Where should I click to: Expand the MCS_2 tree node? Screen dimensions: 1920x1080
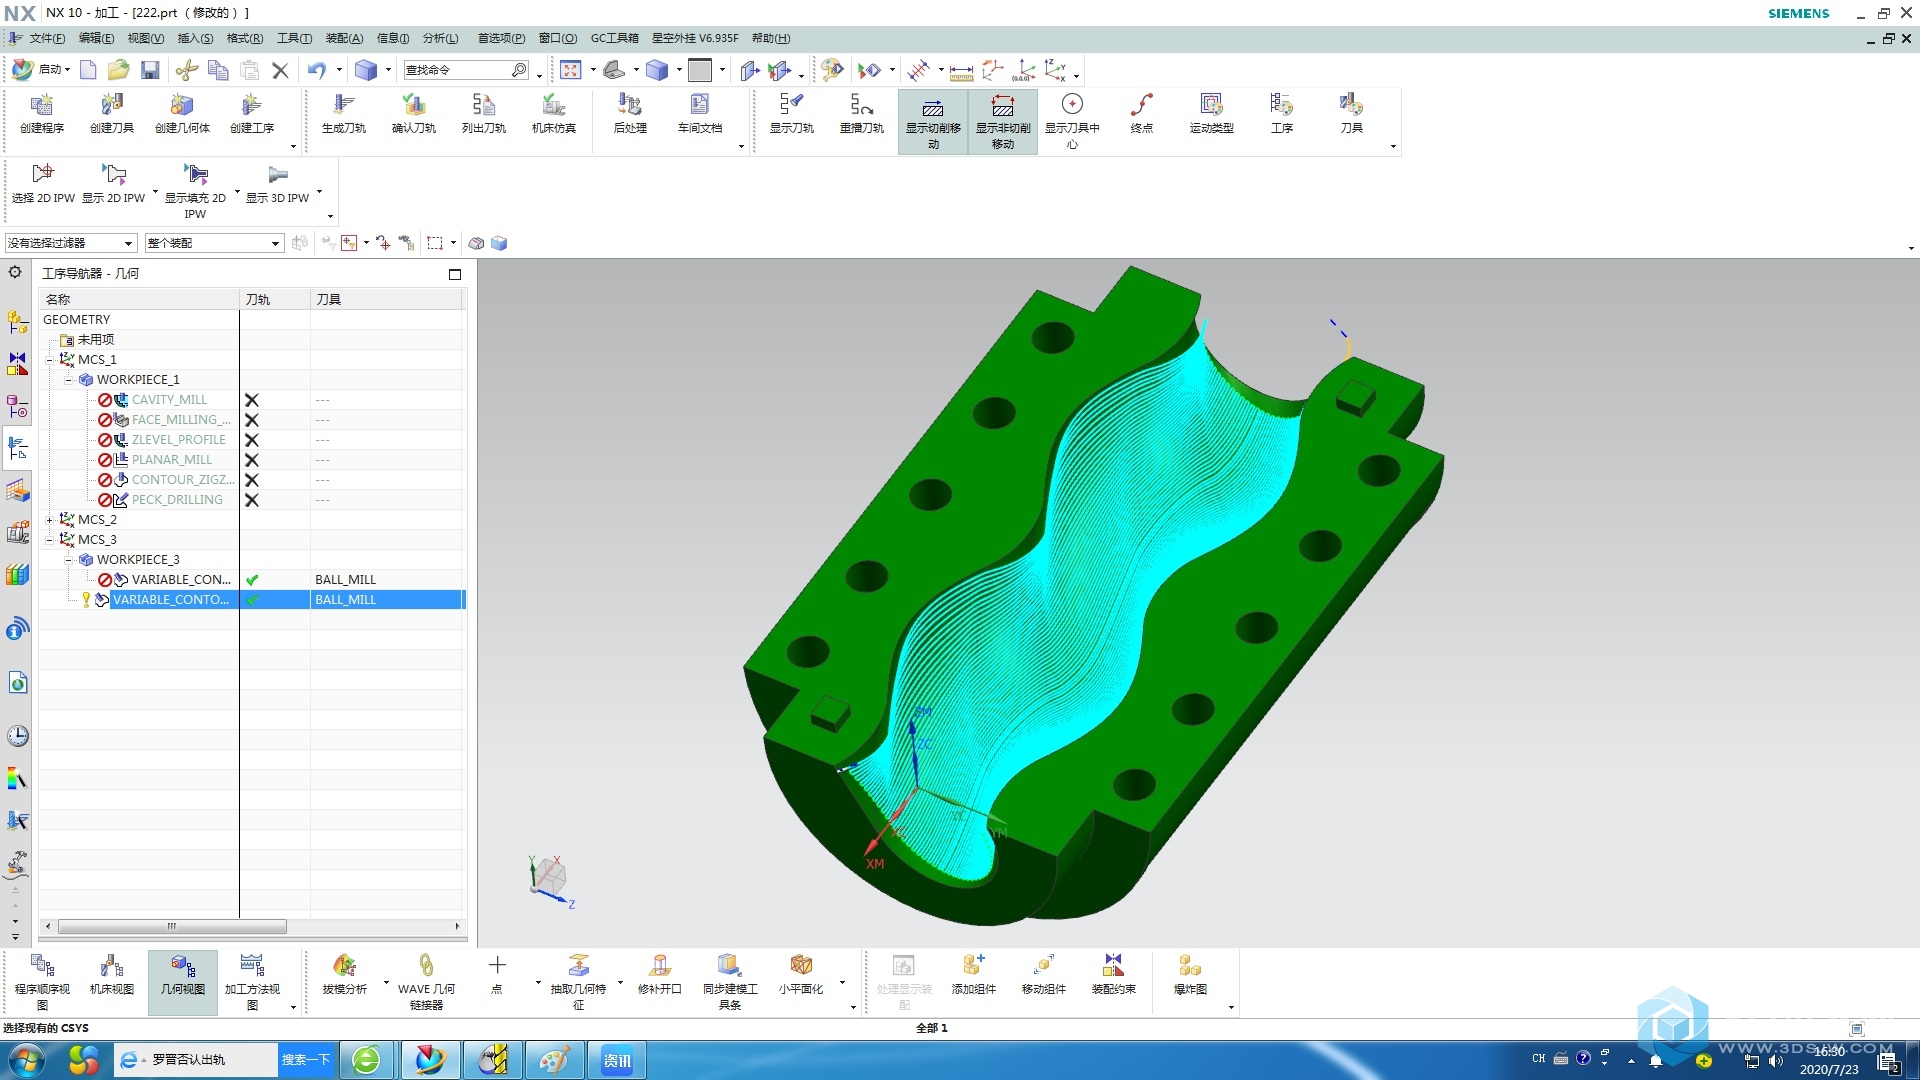click(x=50, y=520)
